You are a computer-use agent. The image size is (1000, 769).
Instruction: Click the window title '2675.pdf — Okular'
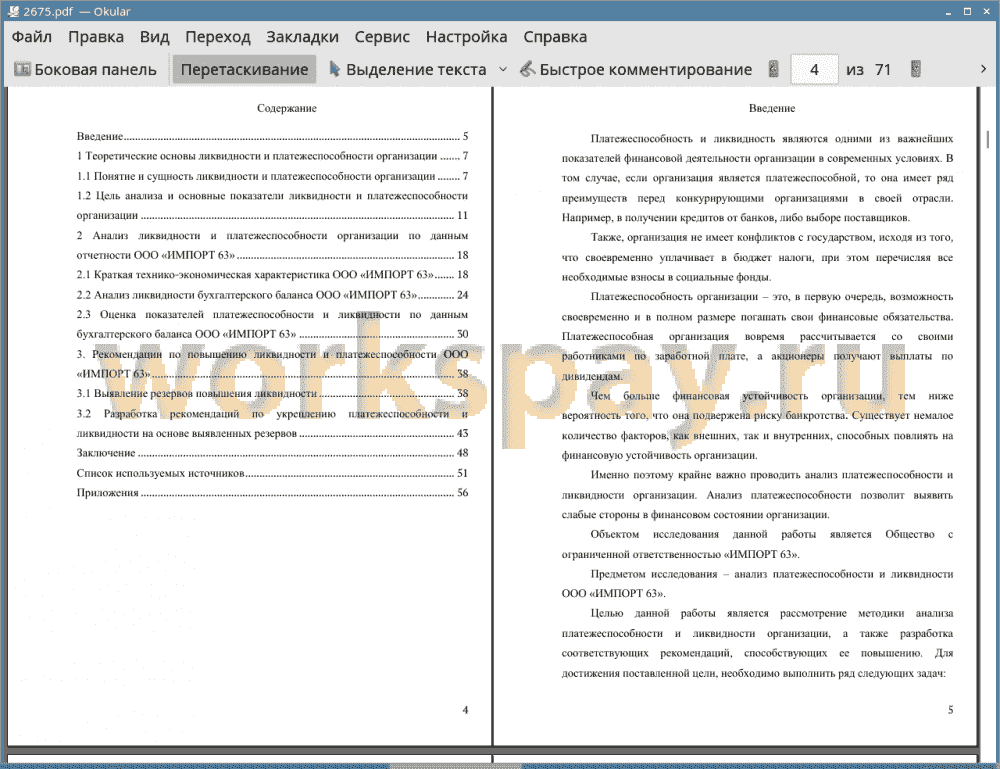[x=77, y=11]
